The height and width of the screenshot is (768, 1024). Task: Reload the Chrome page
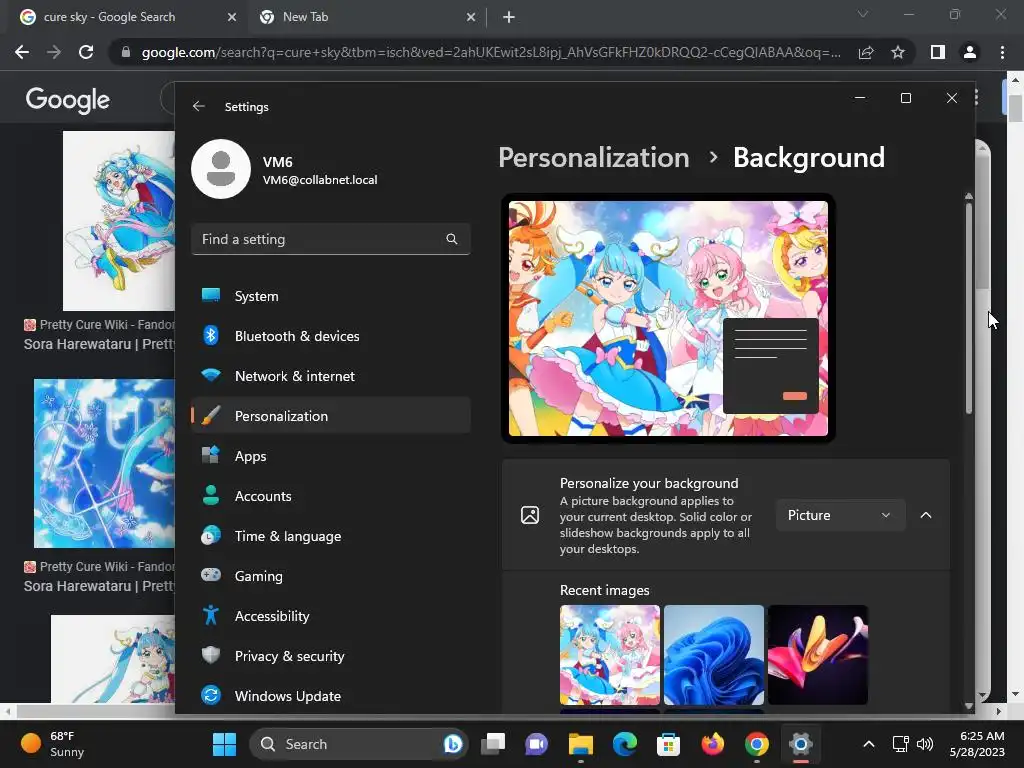(x=86, y=52)
